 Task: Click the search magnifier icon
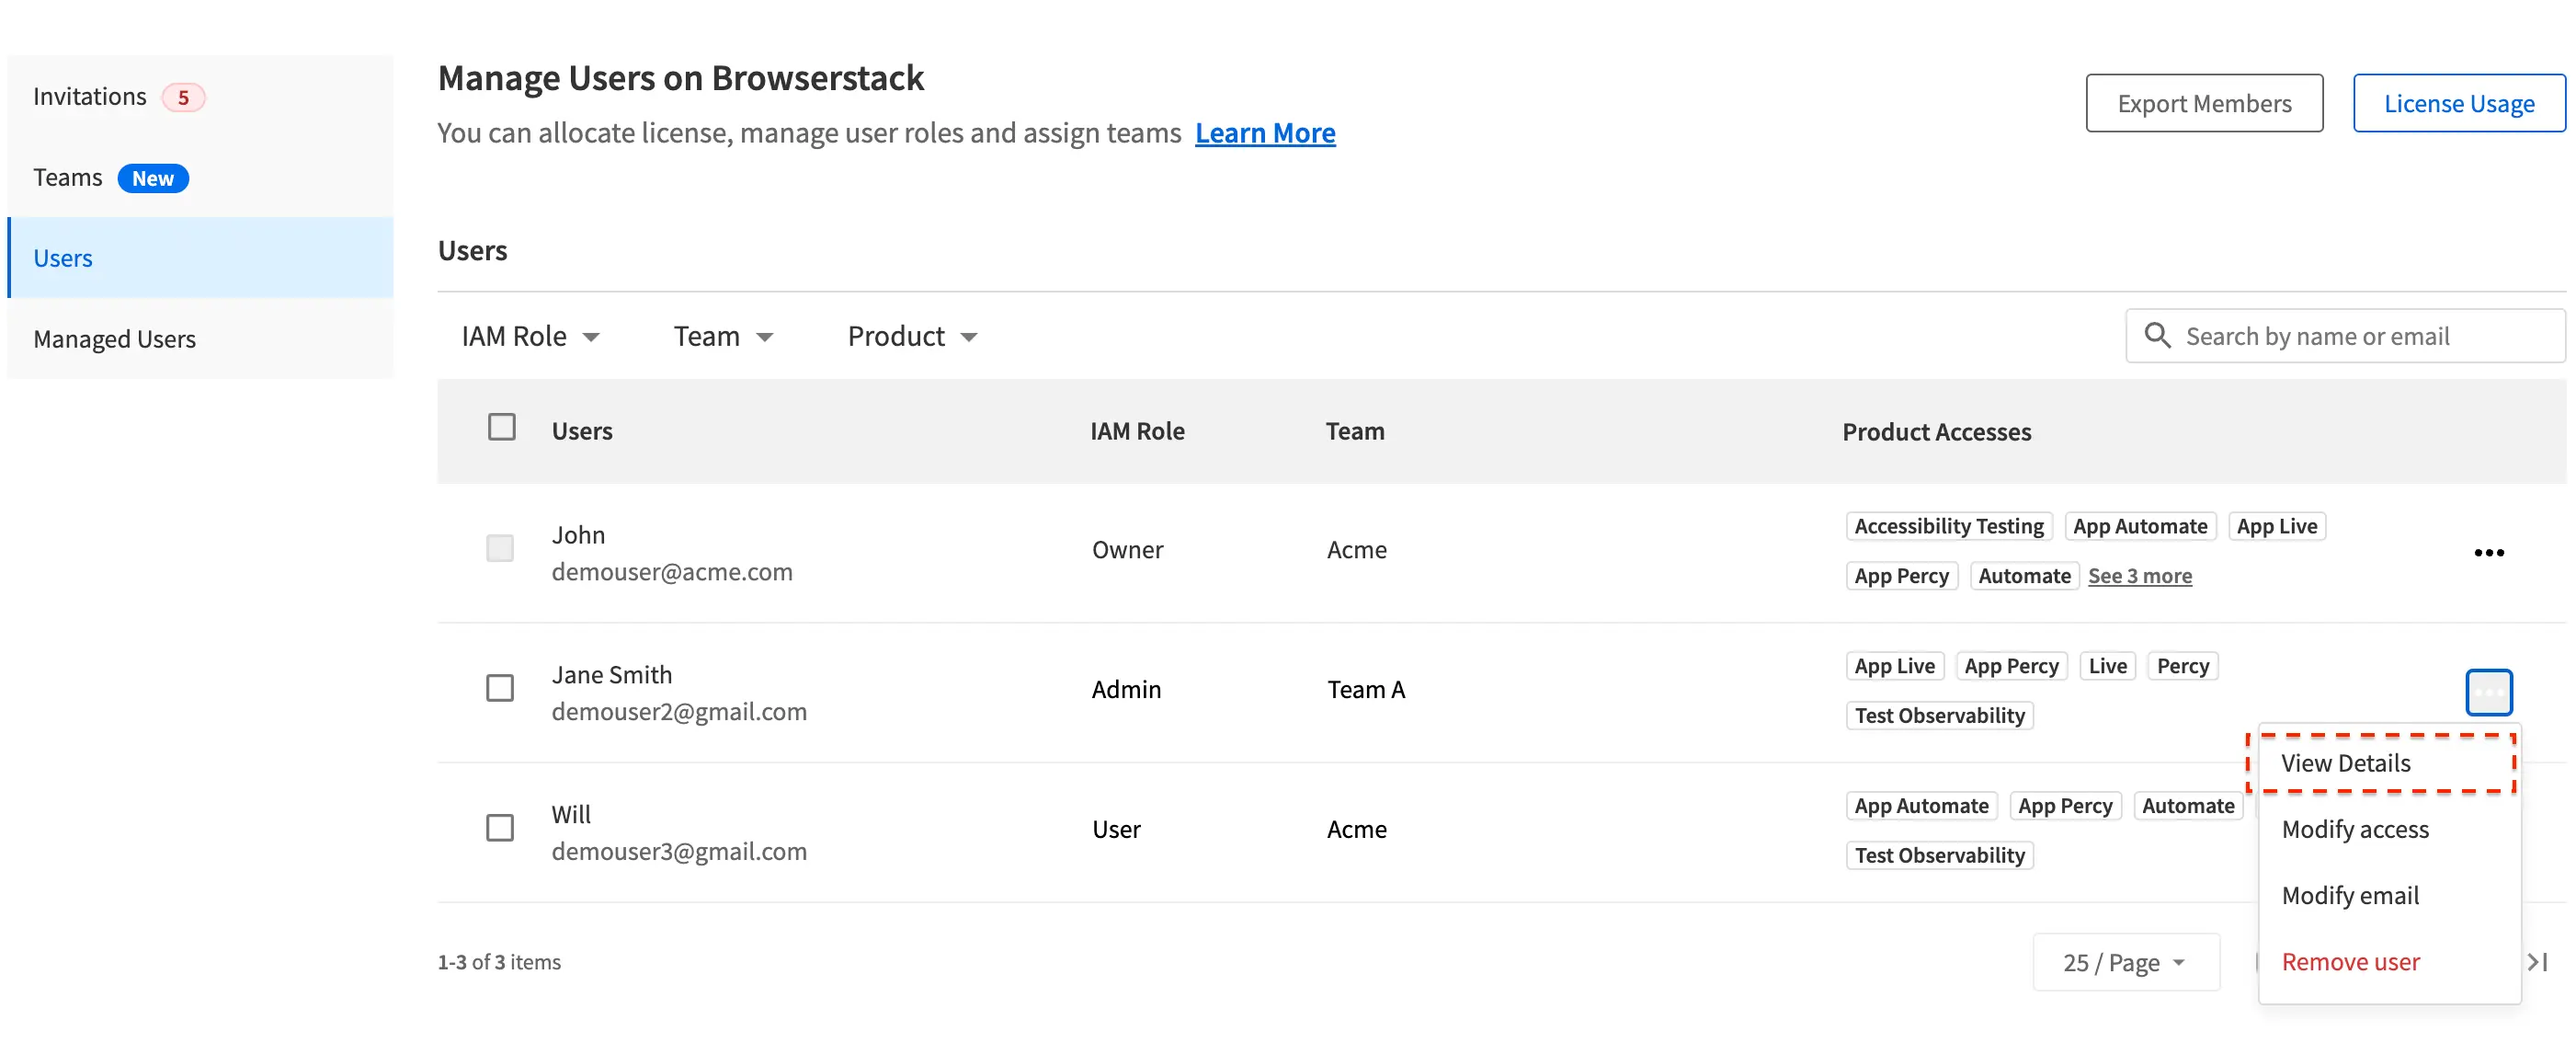[x=2157, y=335]
